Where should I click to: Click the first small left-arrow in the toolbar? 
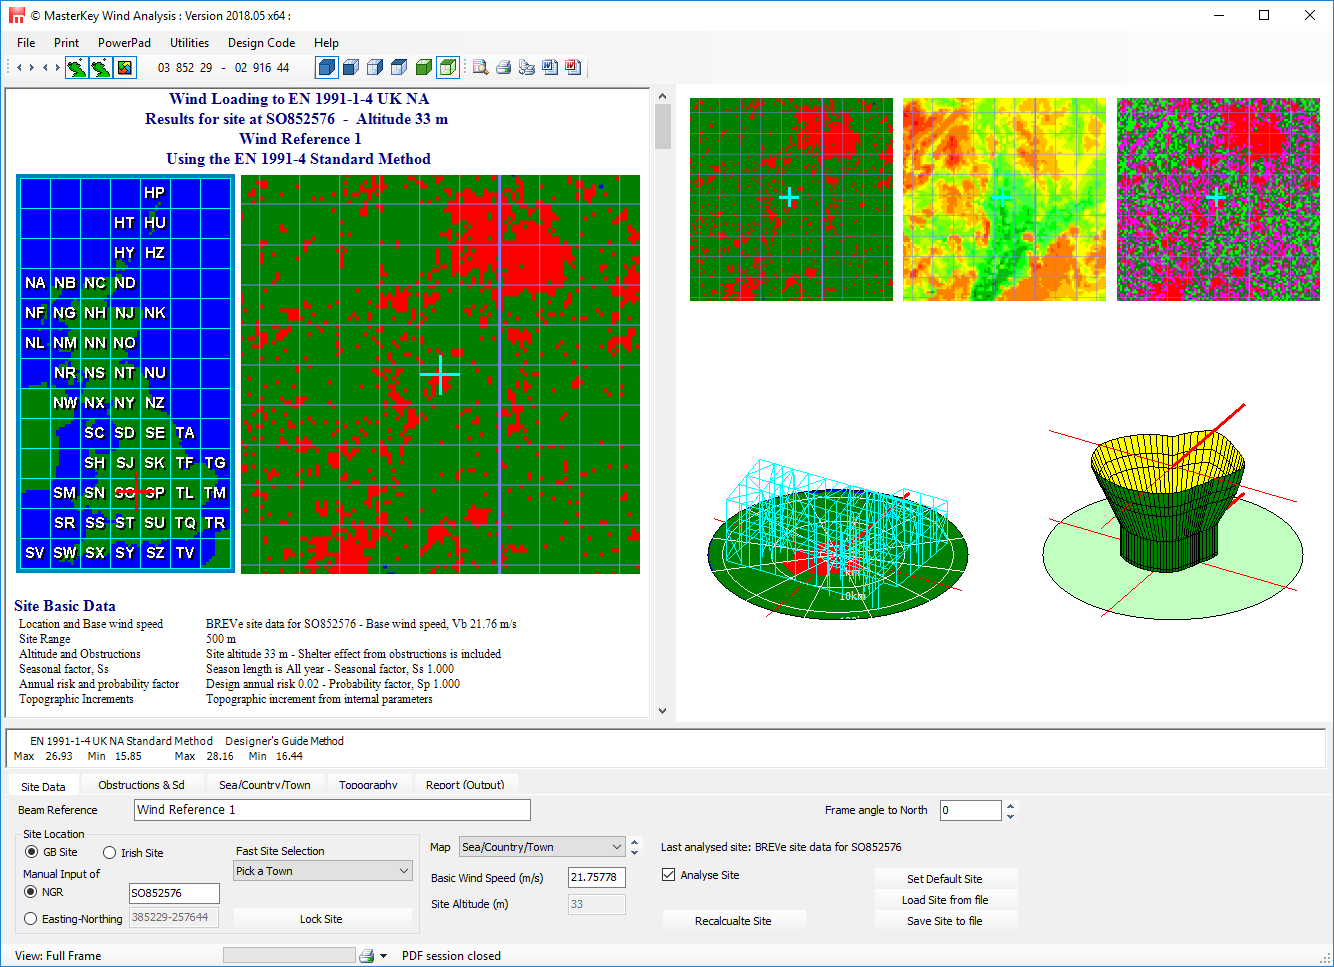(x=19, y=68)
